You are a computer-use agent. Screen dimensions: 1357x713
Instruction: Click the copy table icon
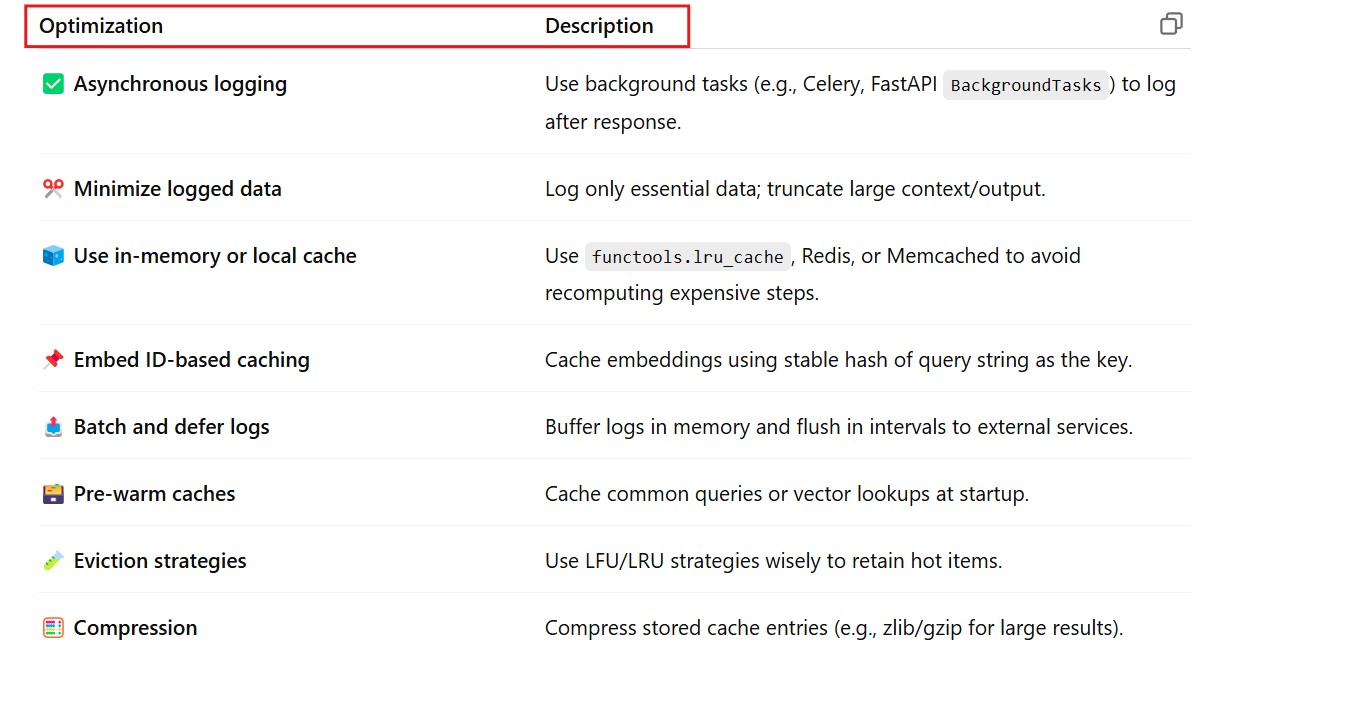(x=1171, y=24)
